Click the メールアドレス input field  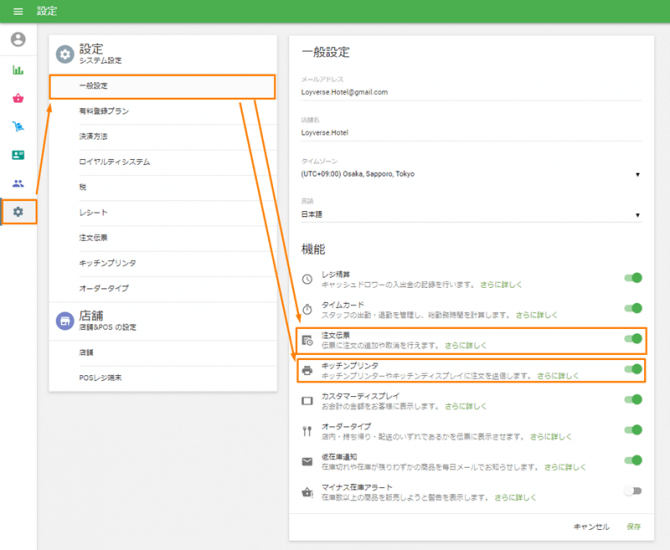tap(470, 92)
